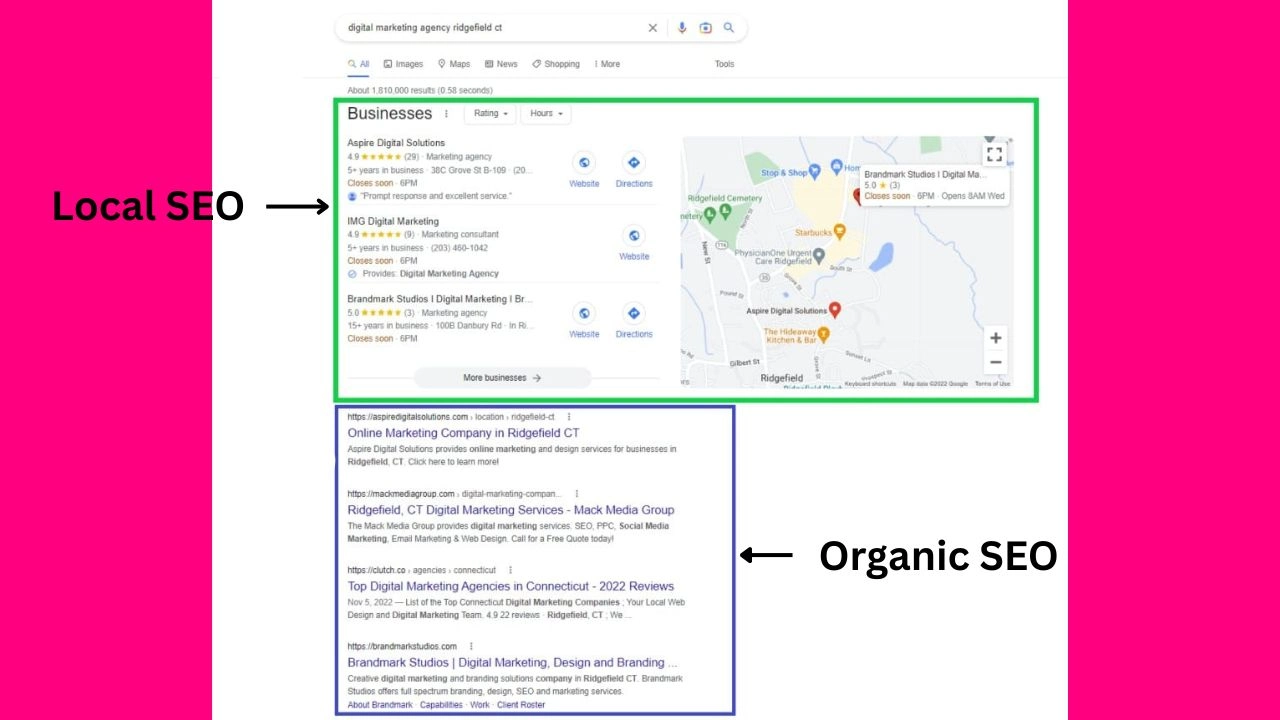The image size is (1280, 720).
Task: Open the Capabilities sitelink
Action: click(x=441, y=705)
